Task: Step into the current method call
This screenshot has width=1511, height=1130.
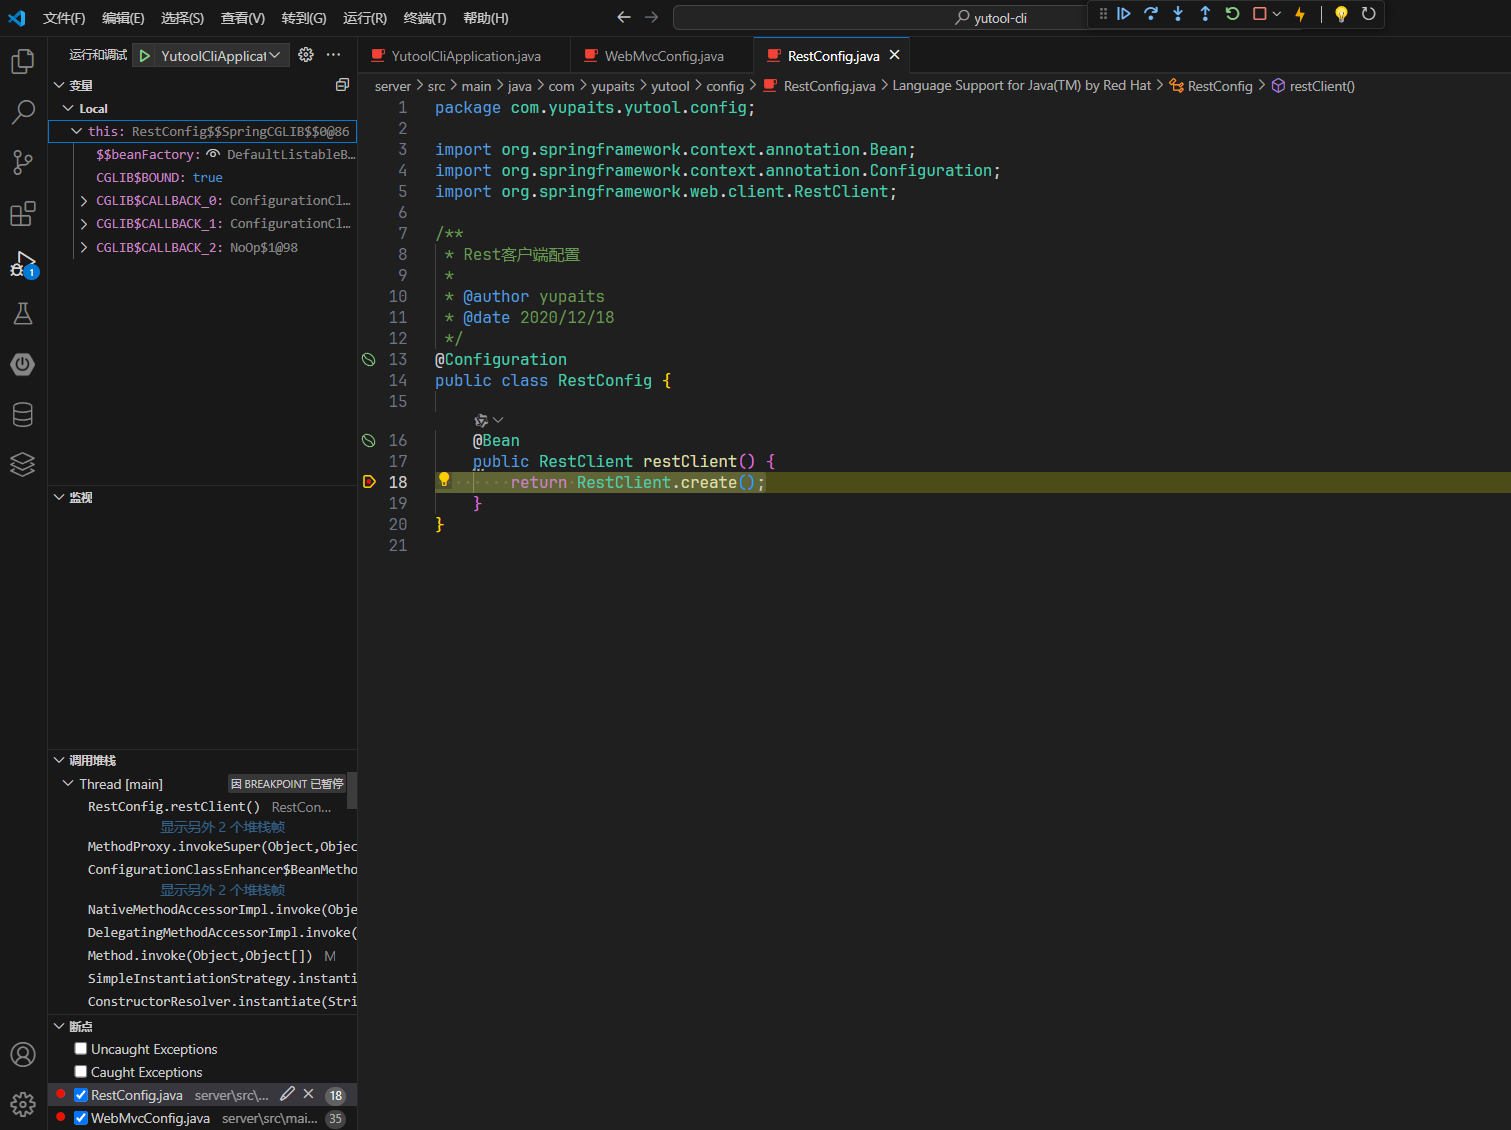Action: pos(1178,14)
